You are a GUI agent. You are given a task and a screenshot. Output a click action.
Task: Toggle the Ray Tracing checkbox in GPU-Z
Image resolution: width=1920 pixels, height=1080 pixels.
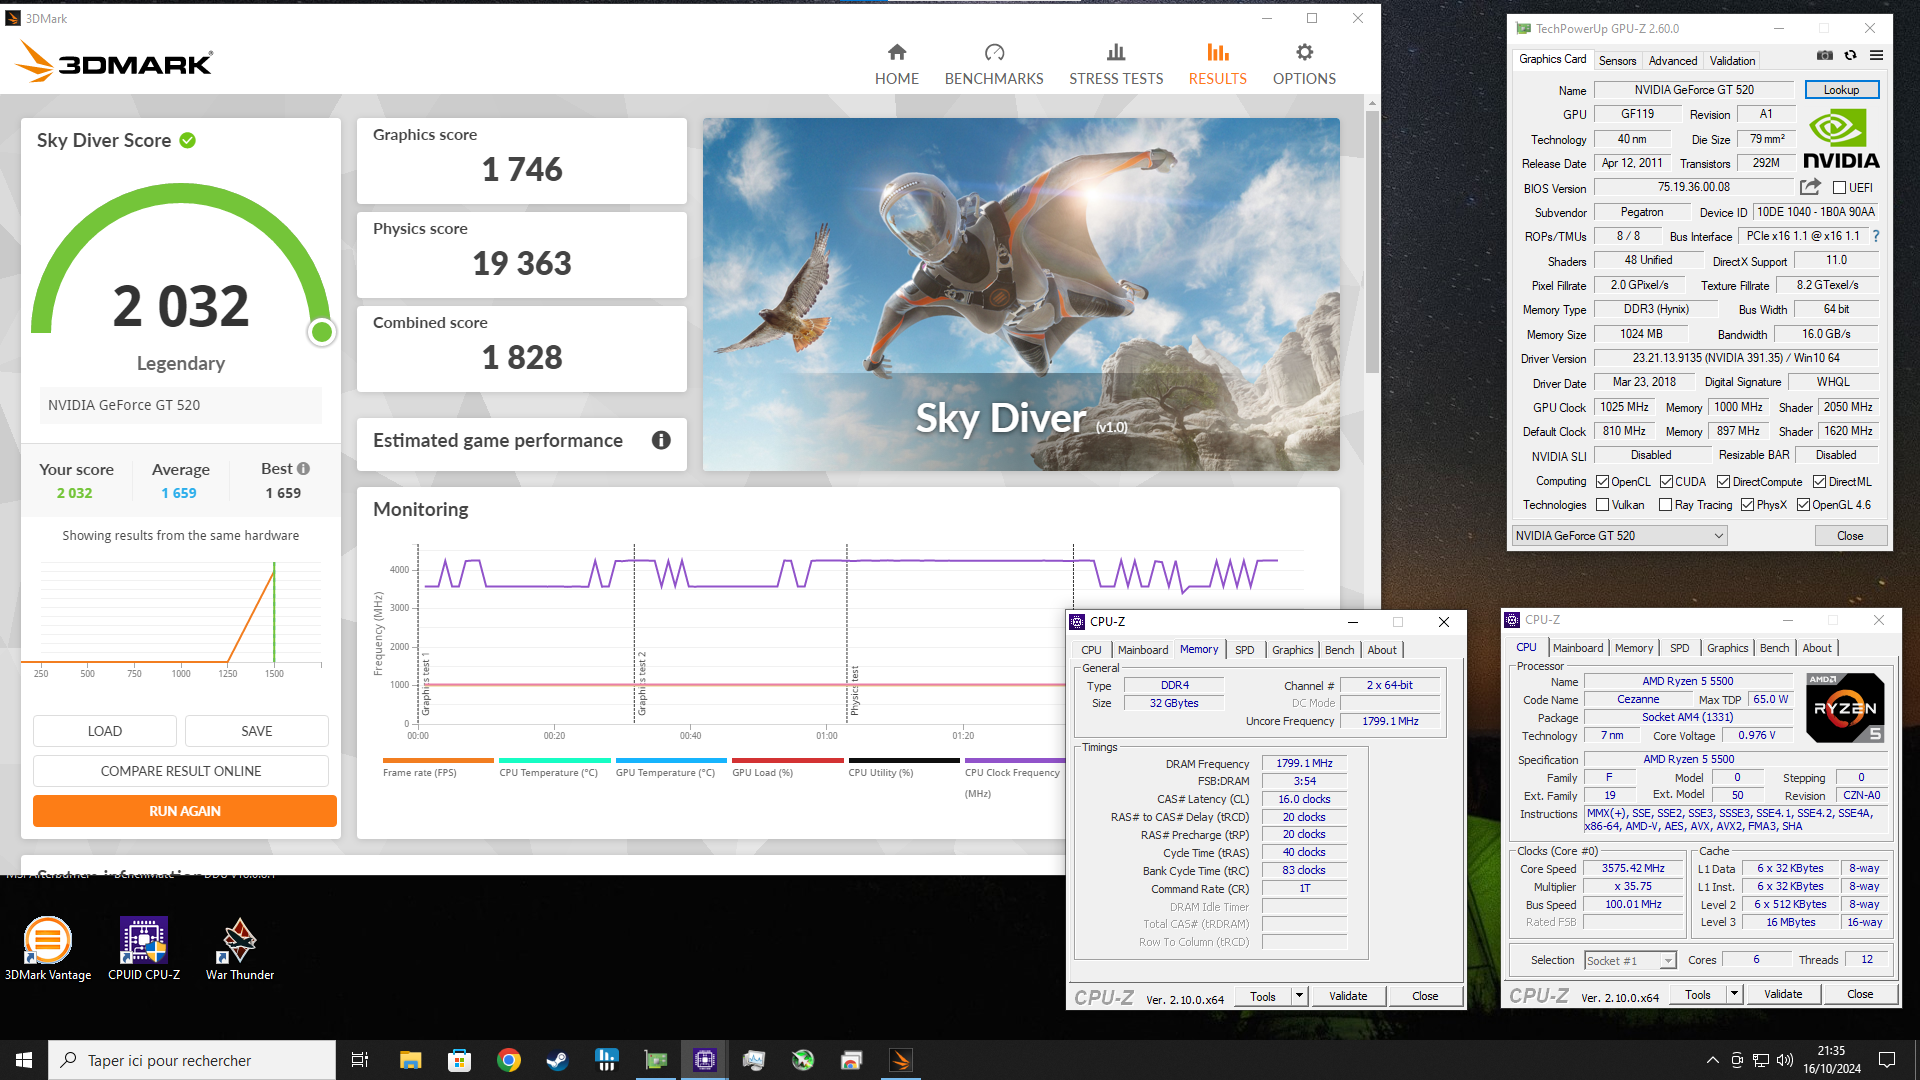tap(1665, 505)
